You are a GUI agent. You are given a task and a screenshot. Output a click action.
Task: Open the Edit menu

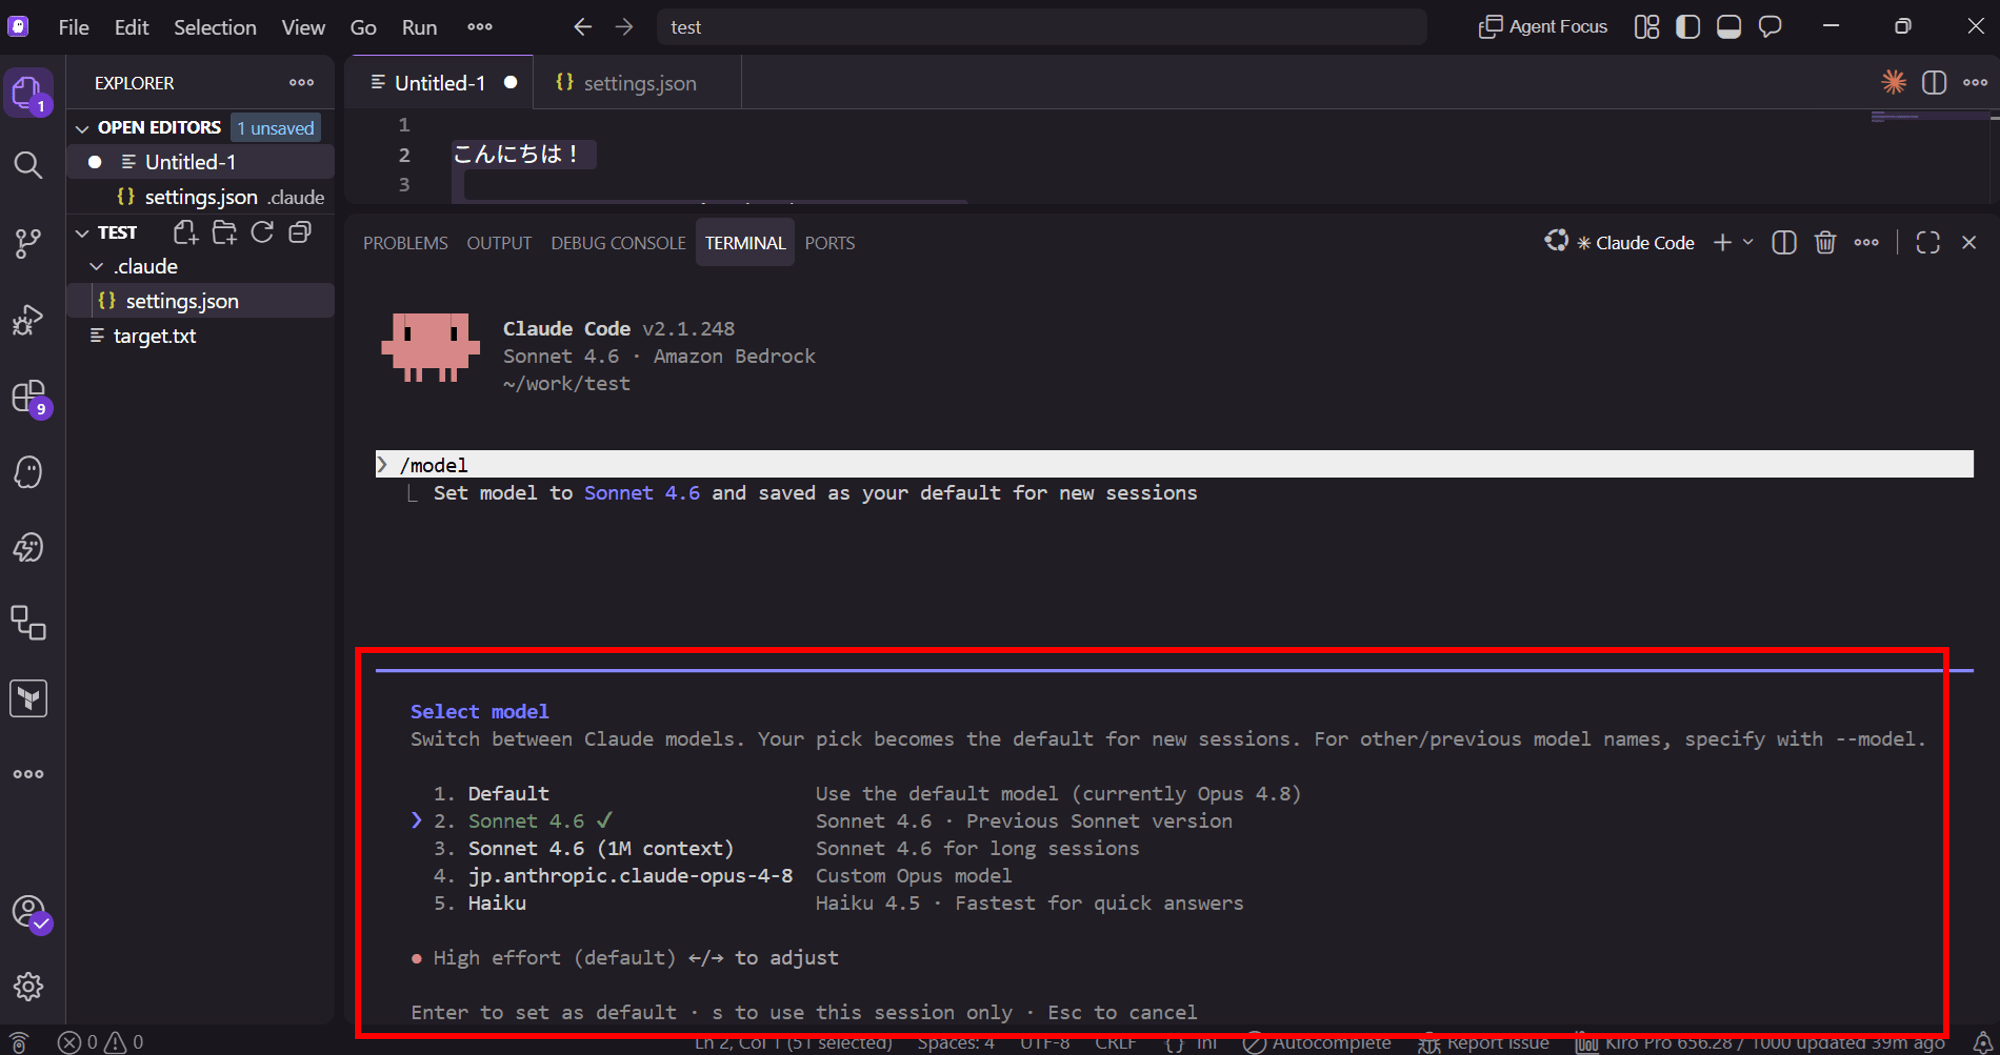pos(131,27)
